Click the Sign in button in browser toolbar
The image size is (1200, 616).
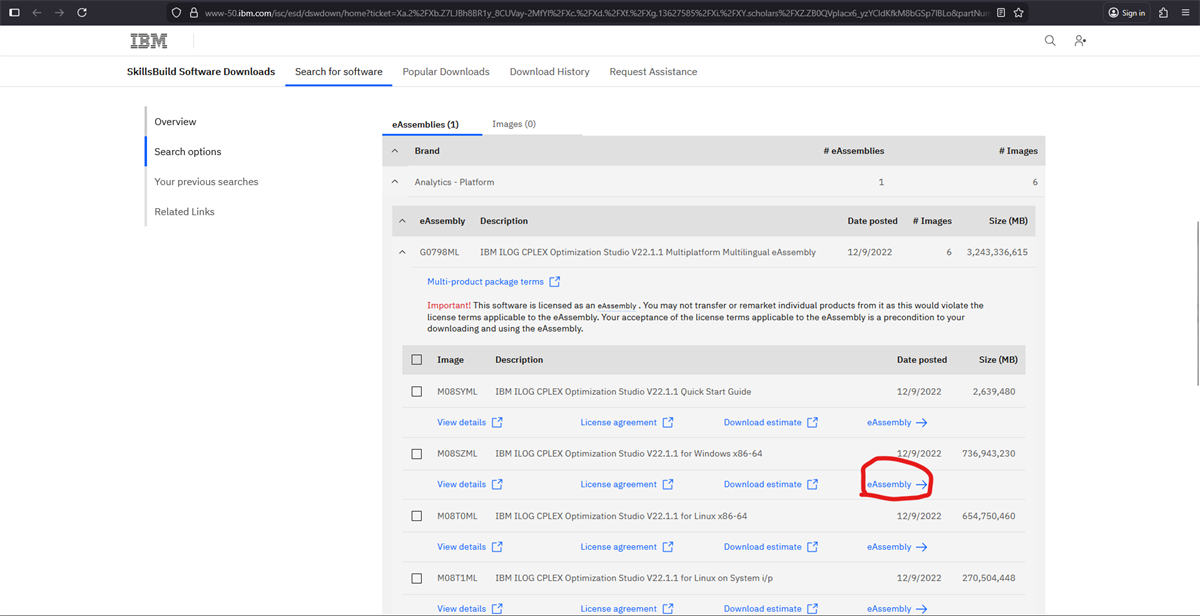pyautogui.click(x=1127, y=13)
